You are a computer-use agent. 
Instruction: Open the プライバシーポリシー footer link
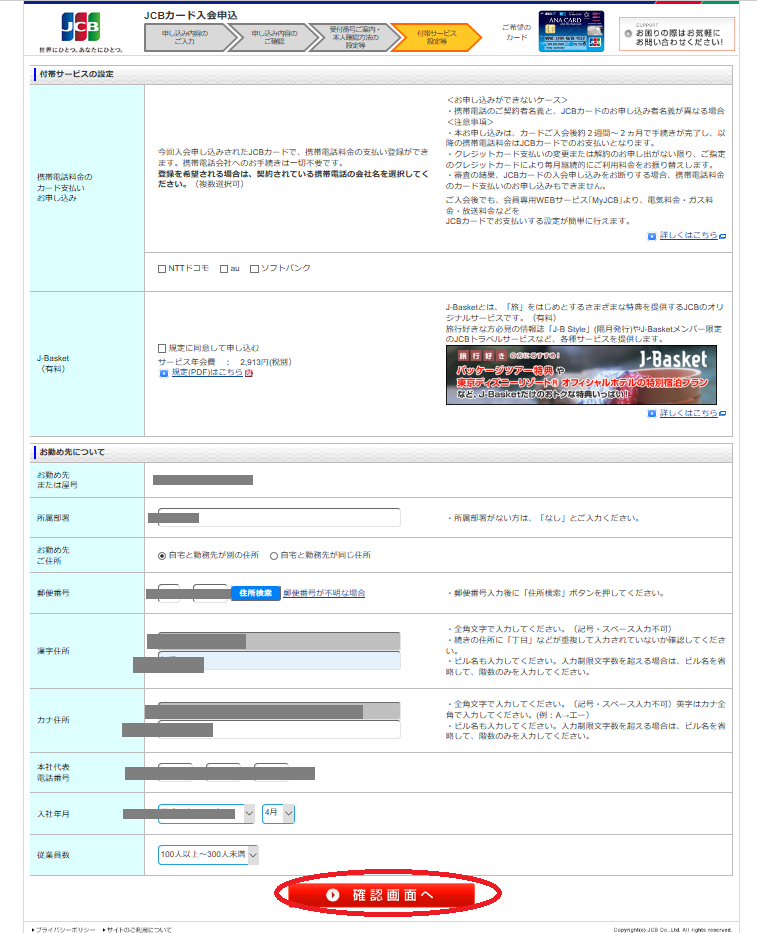point(65,929)
